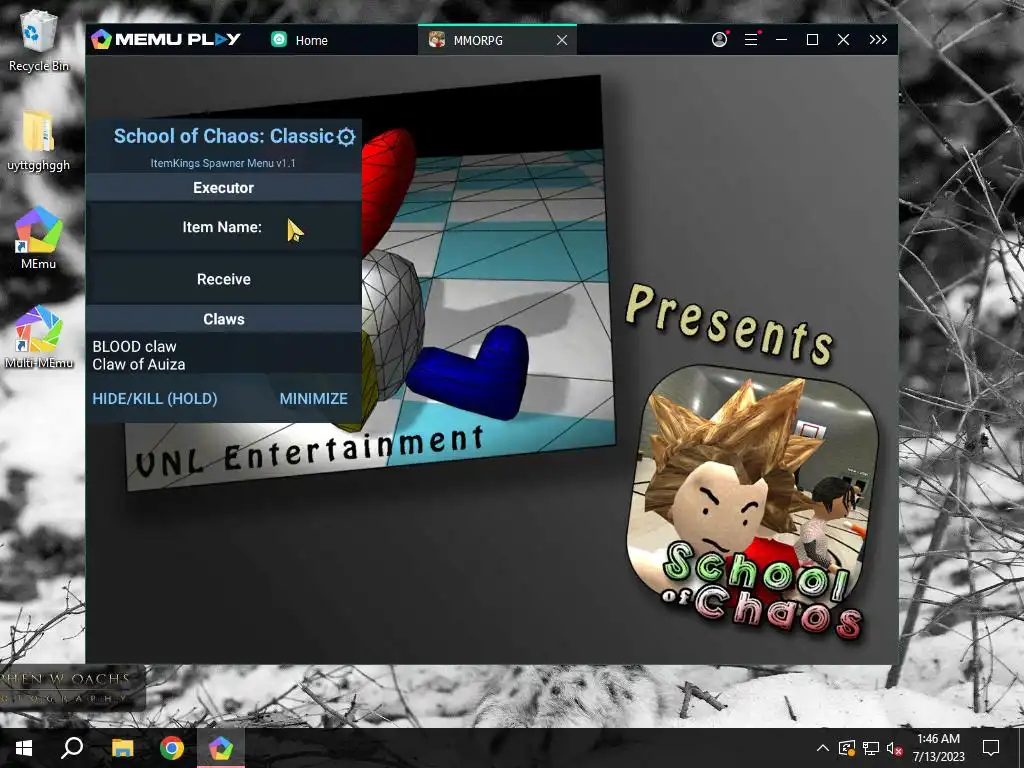Click the MEmu Play logo
Viewport: 1024px width, 768px height.
pos(166,39)
